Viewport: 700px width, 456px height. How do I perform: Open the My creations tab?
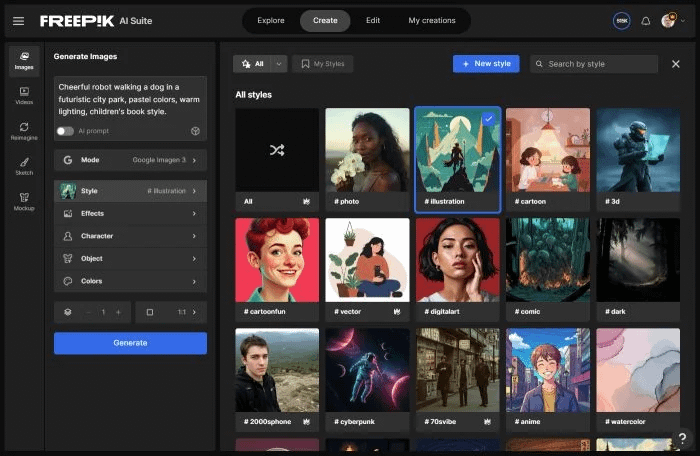coord(432,21)
